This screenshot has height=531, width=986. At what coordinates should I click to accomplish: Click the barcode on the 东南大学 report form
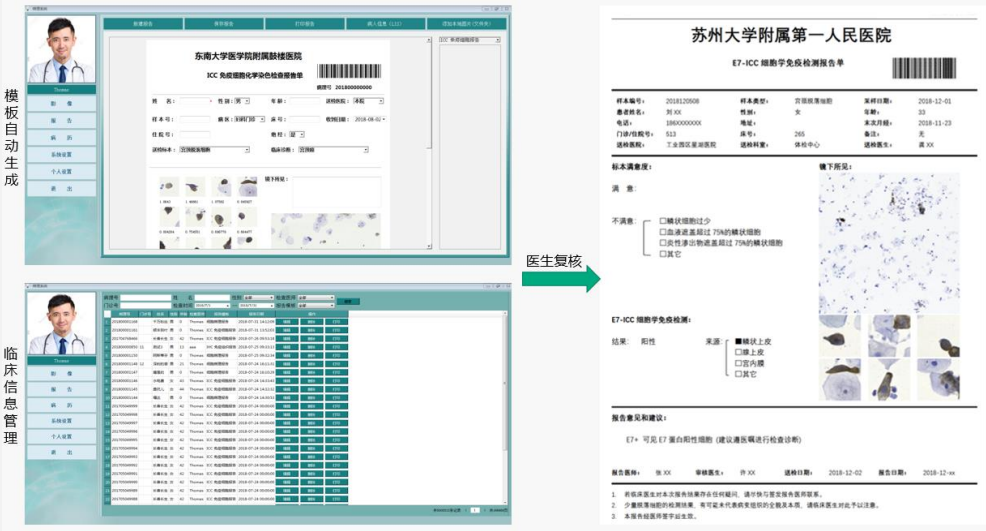point(350,70)
